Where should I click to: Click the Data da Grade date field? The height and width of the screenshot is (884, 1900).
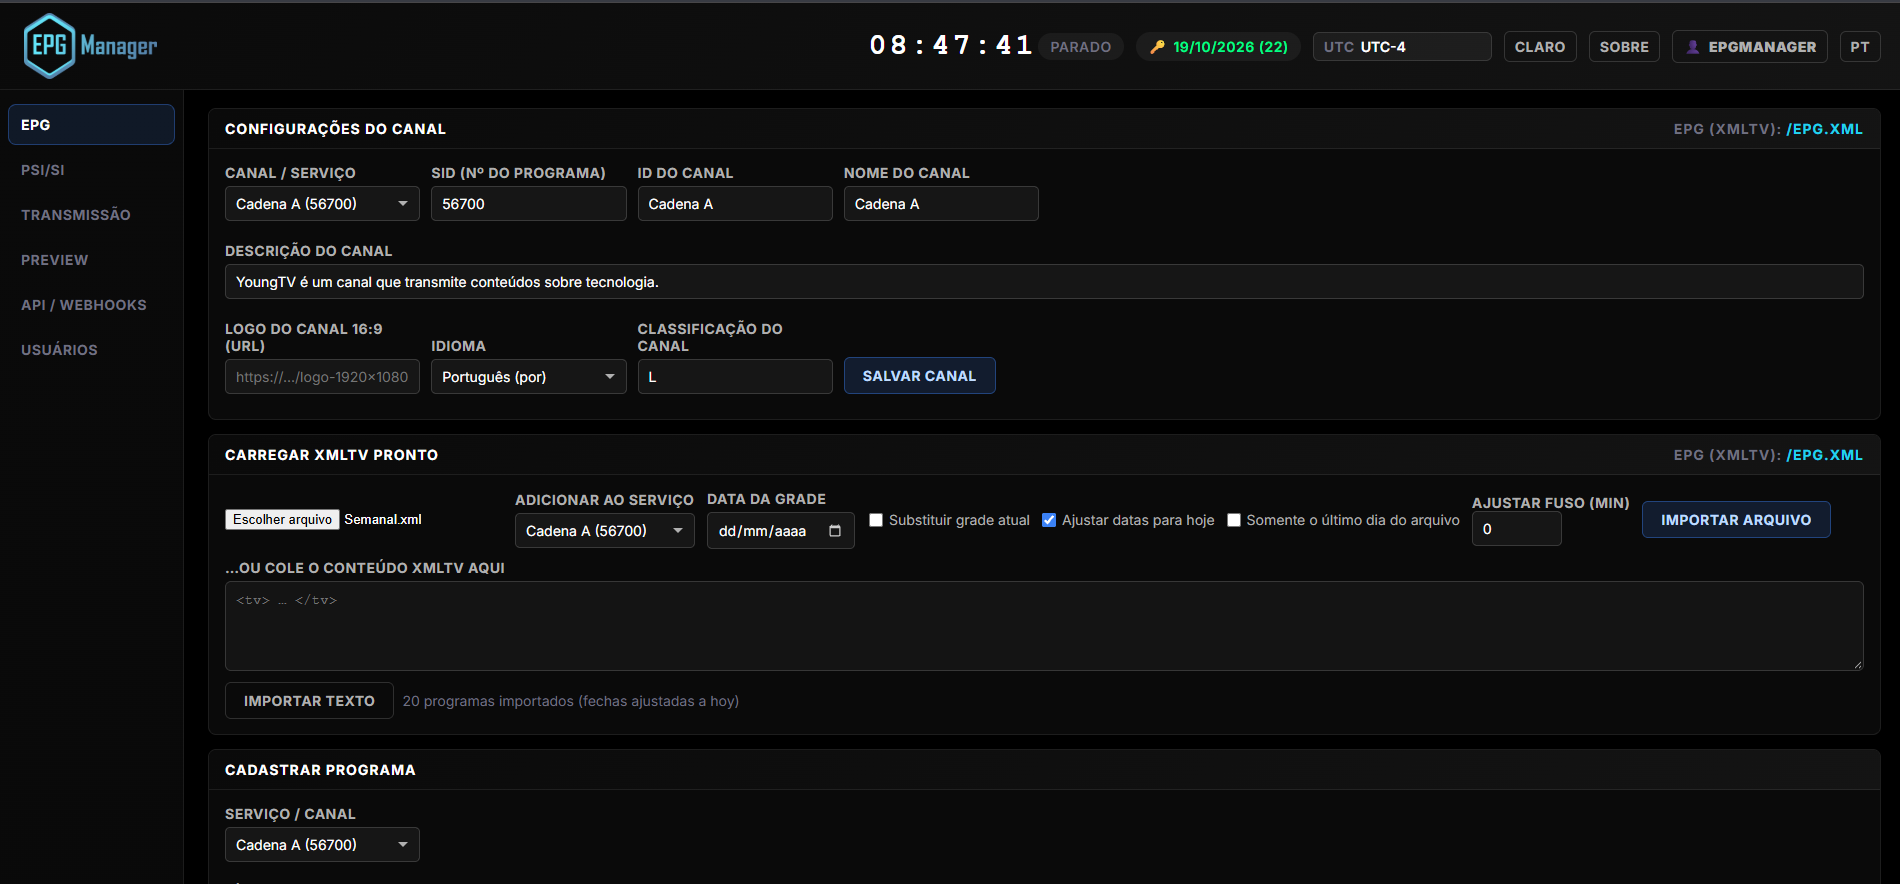click(x=780, y=531)
